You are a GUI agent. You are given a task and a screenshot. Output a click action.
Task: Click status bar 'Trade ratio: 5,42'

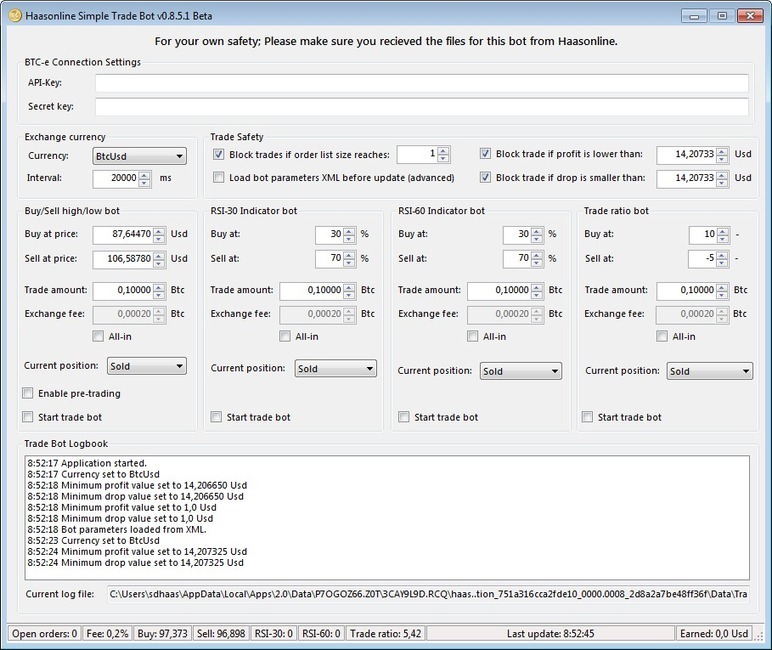(386, 634)
